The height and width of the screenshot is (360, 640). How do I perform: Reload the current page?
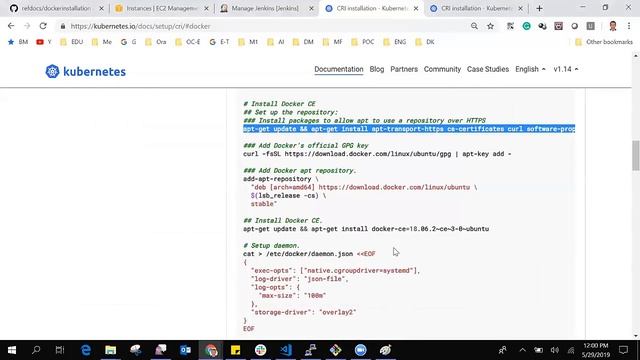pyautogui.click(x=43, y=26)
